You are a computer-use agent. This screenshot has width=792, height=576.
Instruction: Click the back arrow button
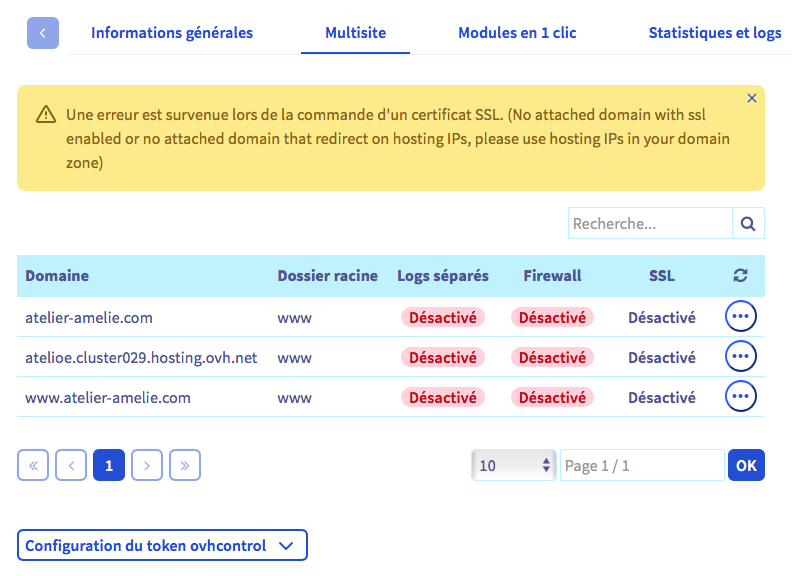[x=43, y=33]
